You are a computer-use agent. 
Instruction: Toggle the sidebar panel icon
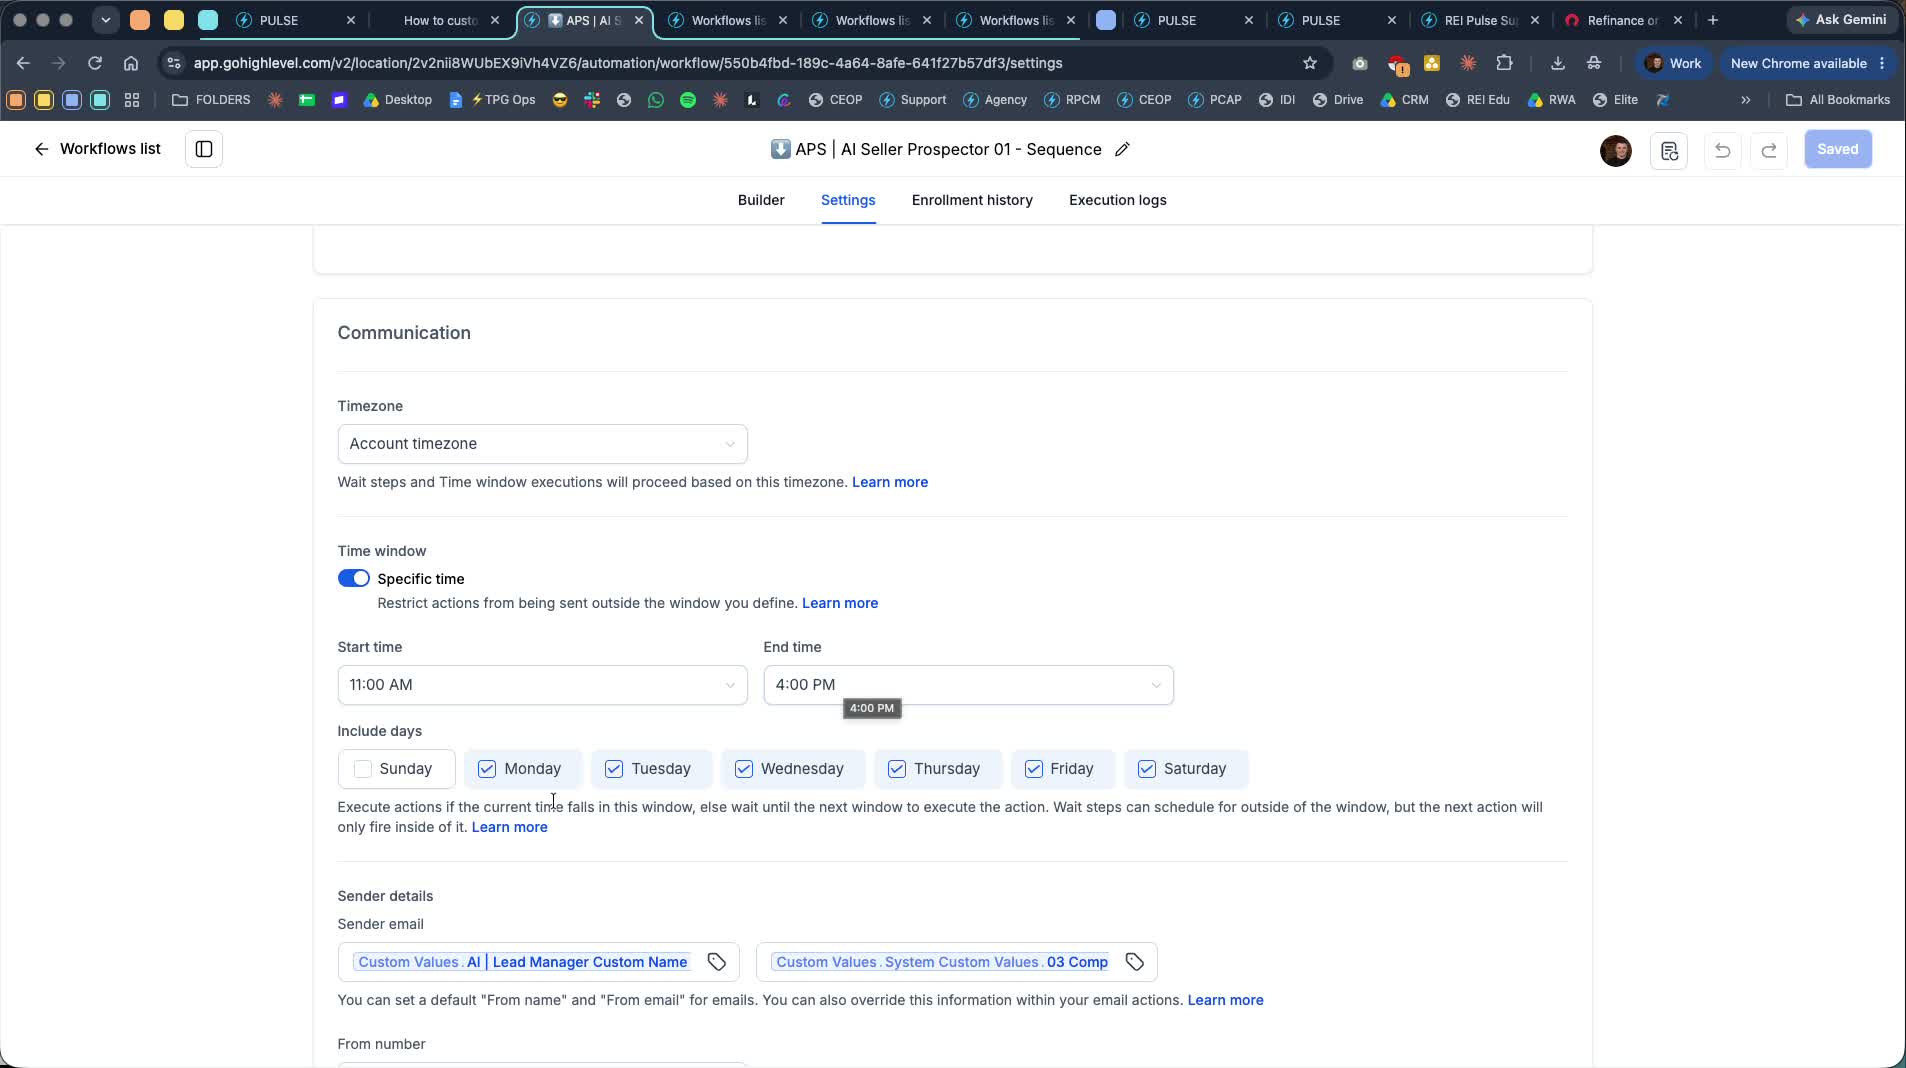tap(204, 149)
